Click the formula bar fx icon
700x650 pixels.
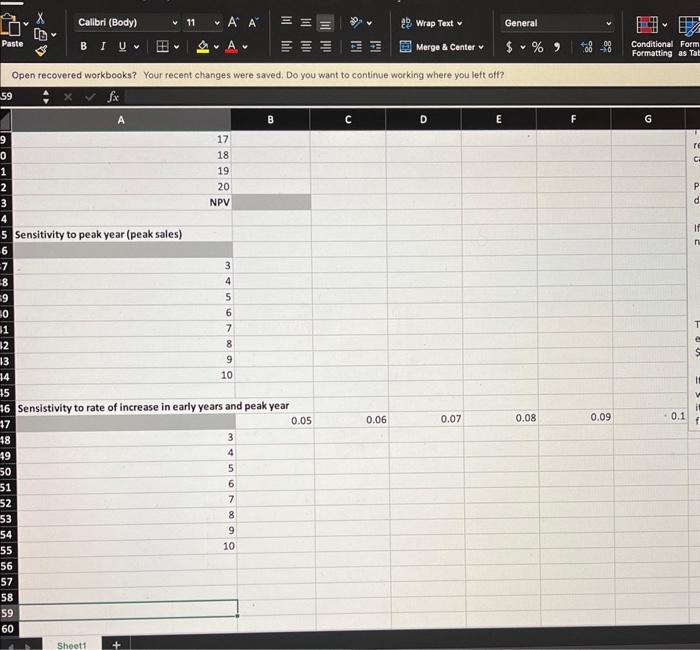coord(113,96)
